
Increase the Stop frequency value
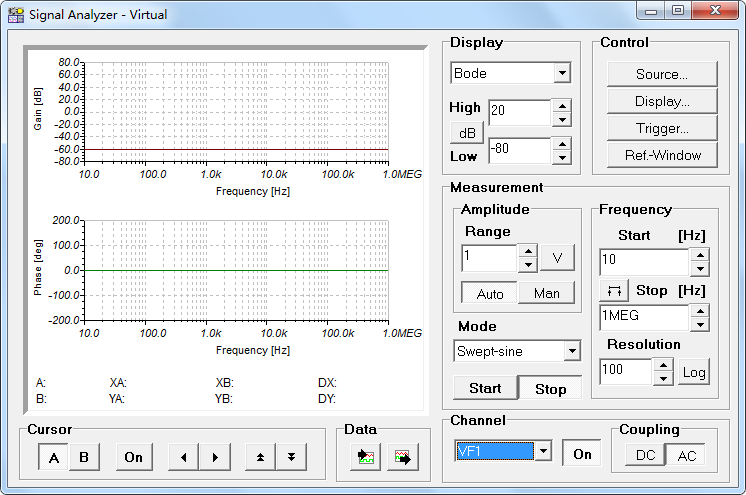pos(700,311)
